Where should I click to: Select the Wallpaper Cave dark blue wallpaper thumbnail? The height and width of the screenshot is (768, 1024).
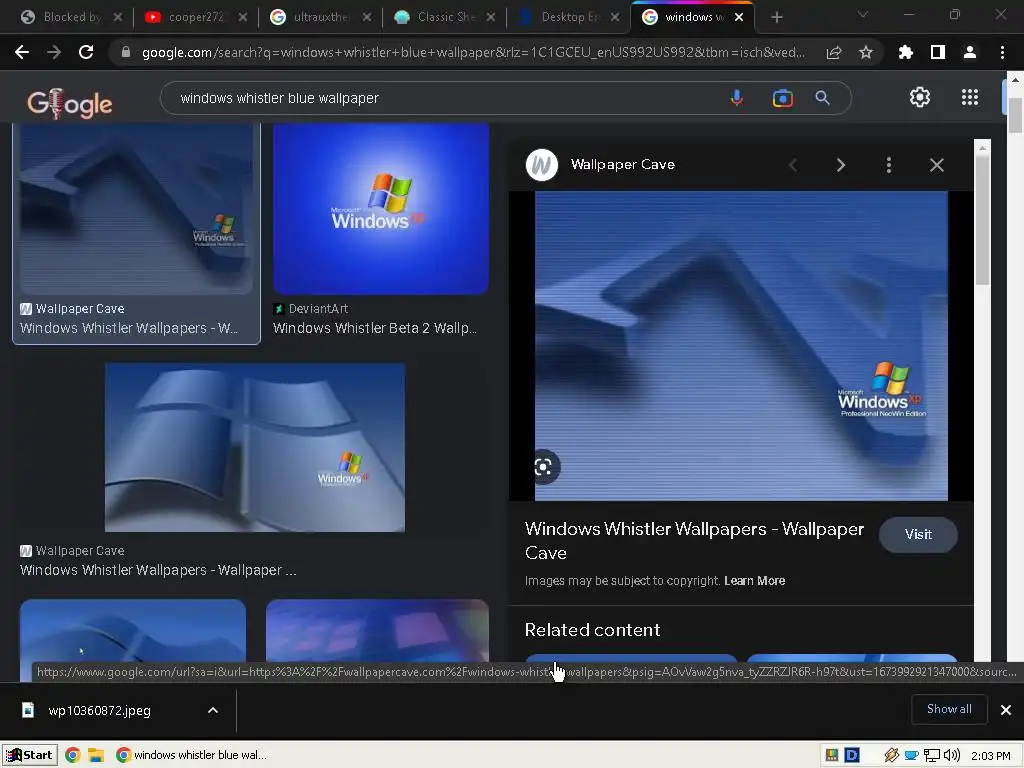(136, 208)
